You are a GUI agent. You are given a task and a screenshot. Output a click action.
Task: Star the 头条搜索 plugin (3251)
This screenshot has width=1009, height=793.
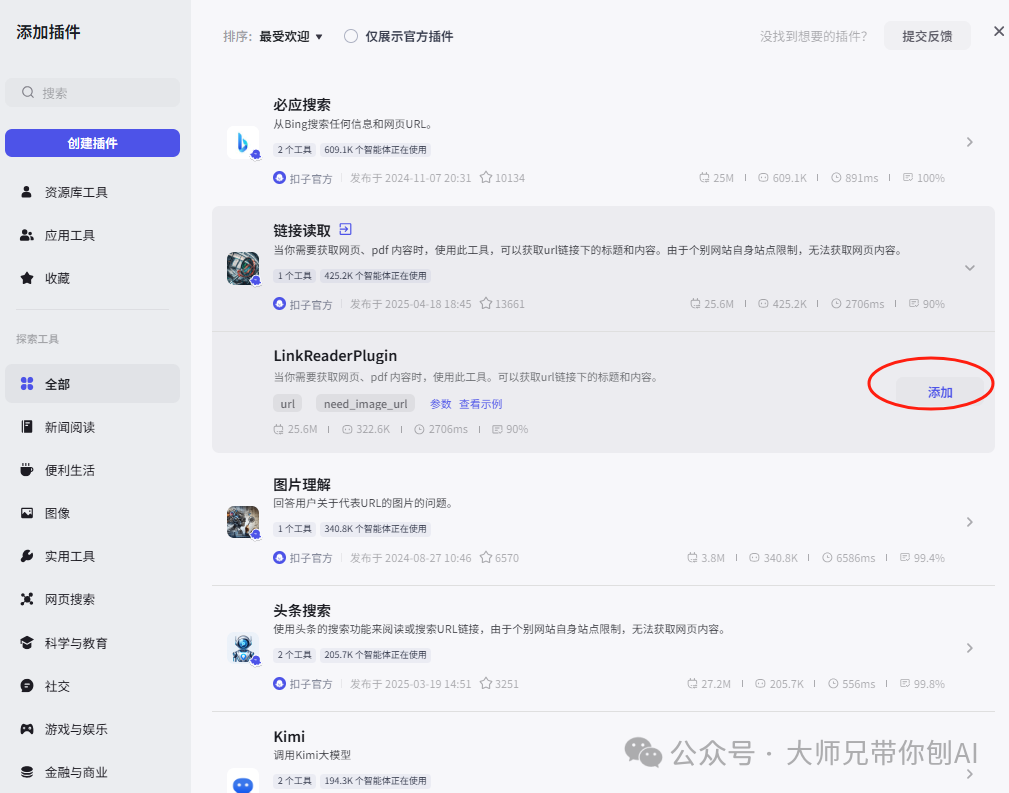(x=486, y=684)
